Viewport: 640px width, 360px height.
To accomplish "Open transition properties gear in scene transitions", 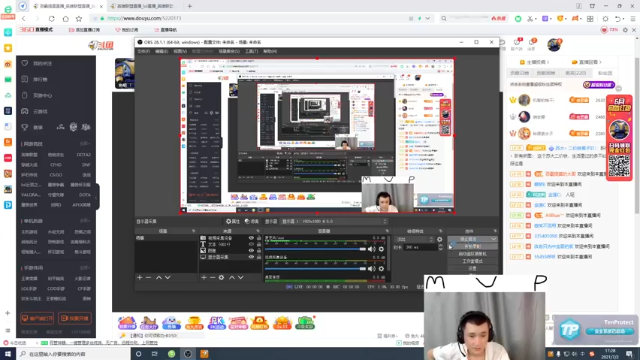I will (x=440, y=240).
